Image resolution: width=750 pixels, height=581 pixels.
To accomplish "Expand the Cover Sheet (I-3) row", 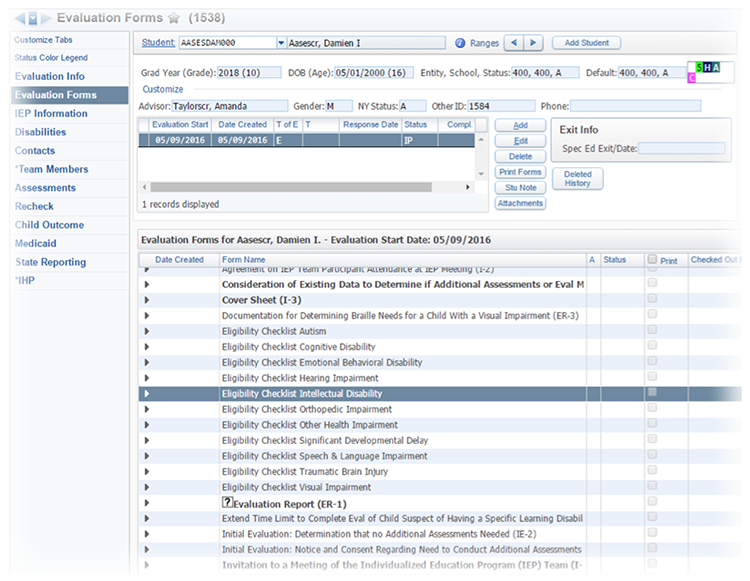I will [147, 300].
